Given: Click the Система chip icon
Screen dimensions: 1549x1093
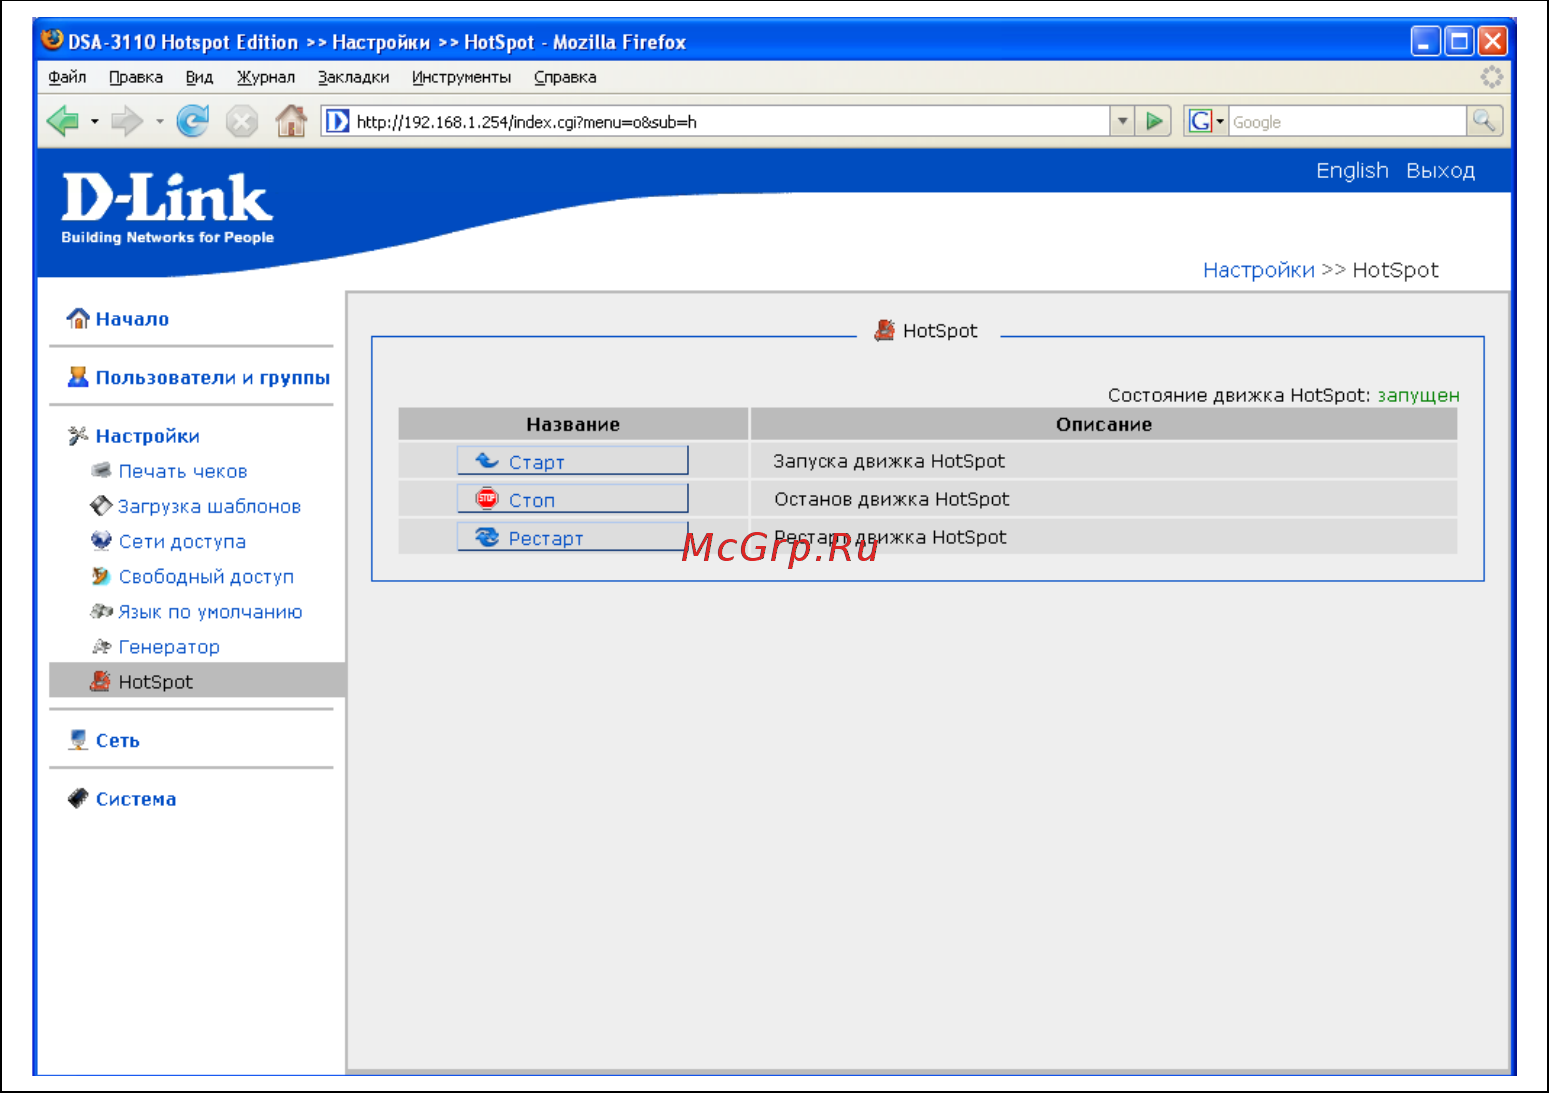Looking at the screenshot, I should click(78, 798).
